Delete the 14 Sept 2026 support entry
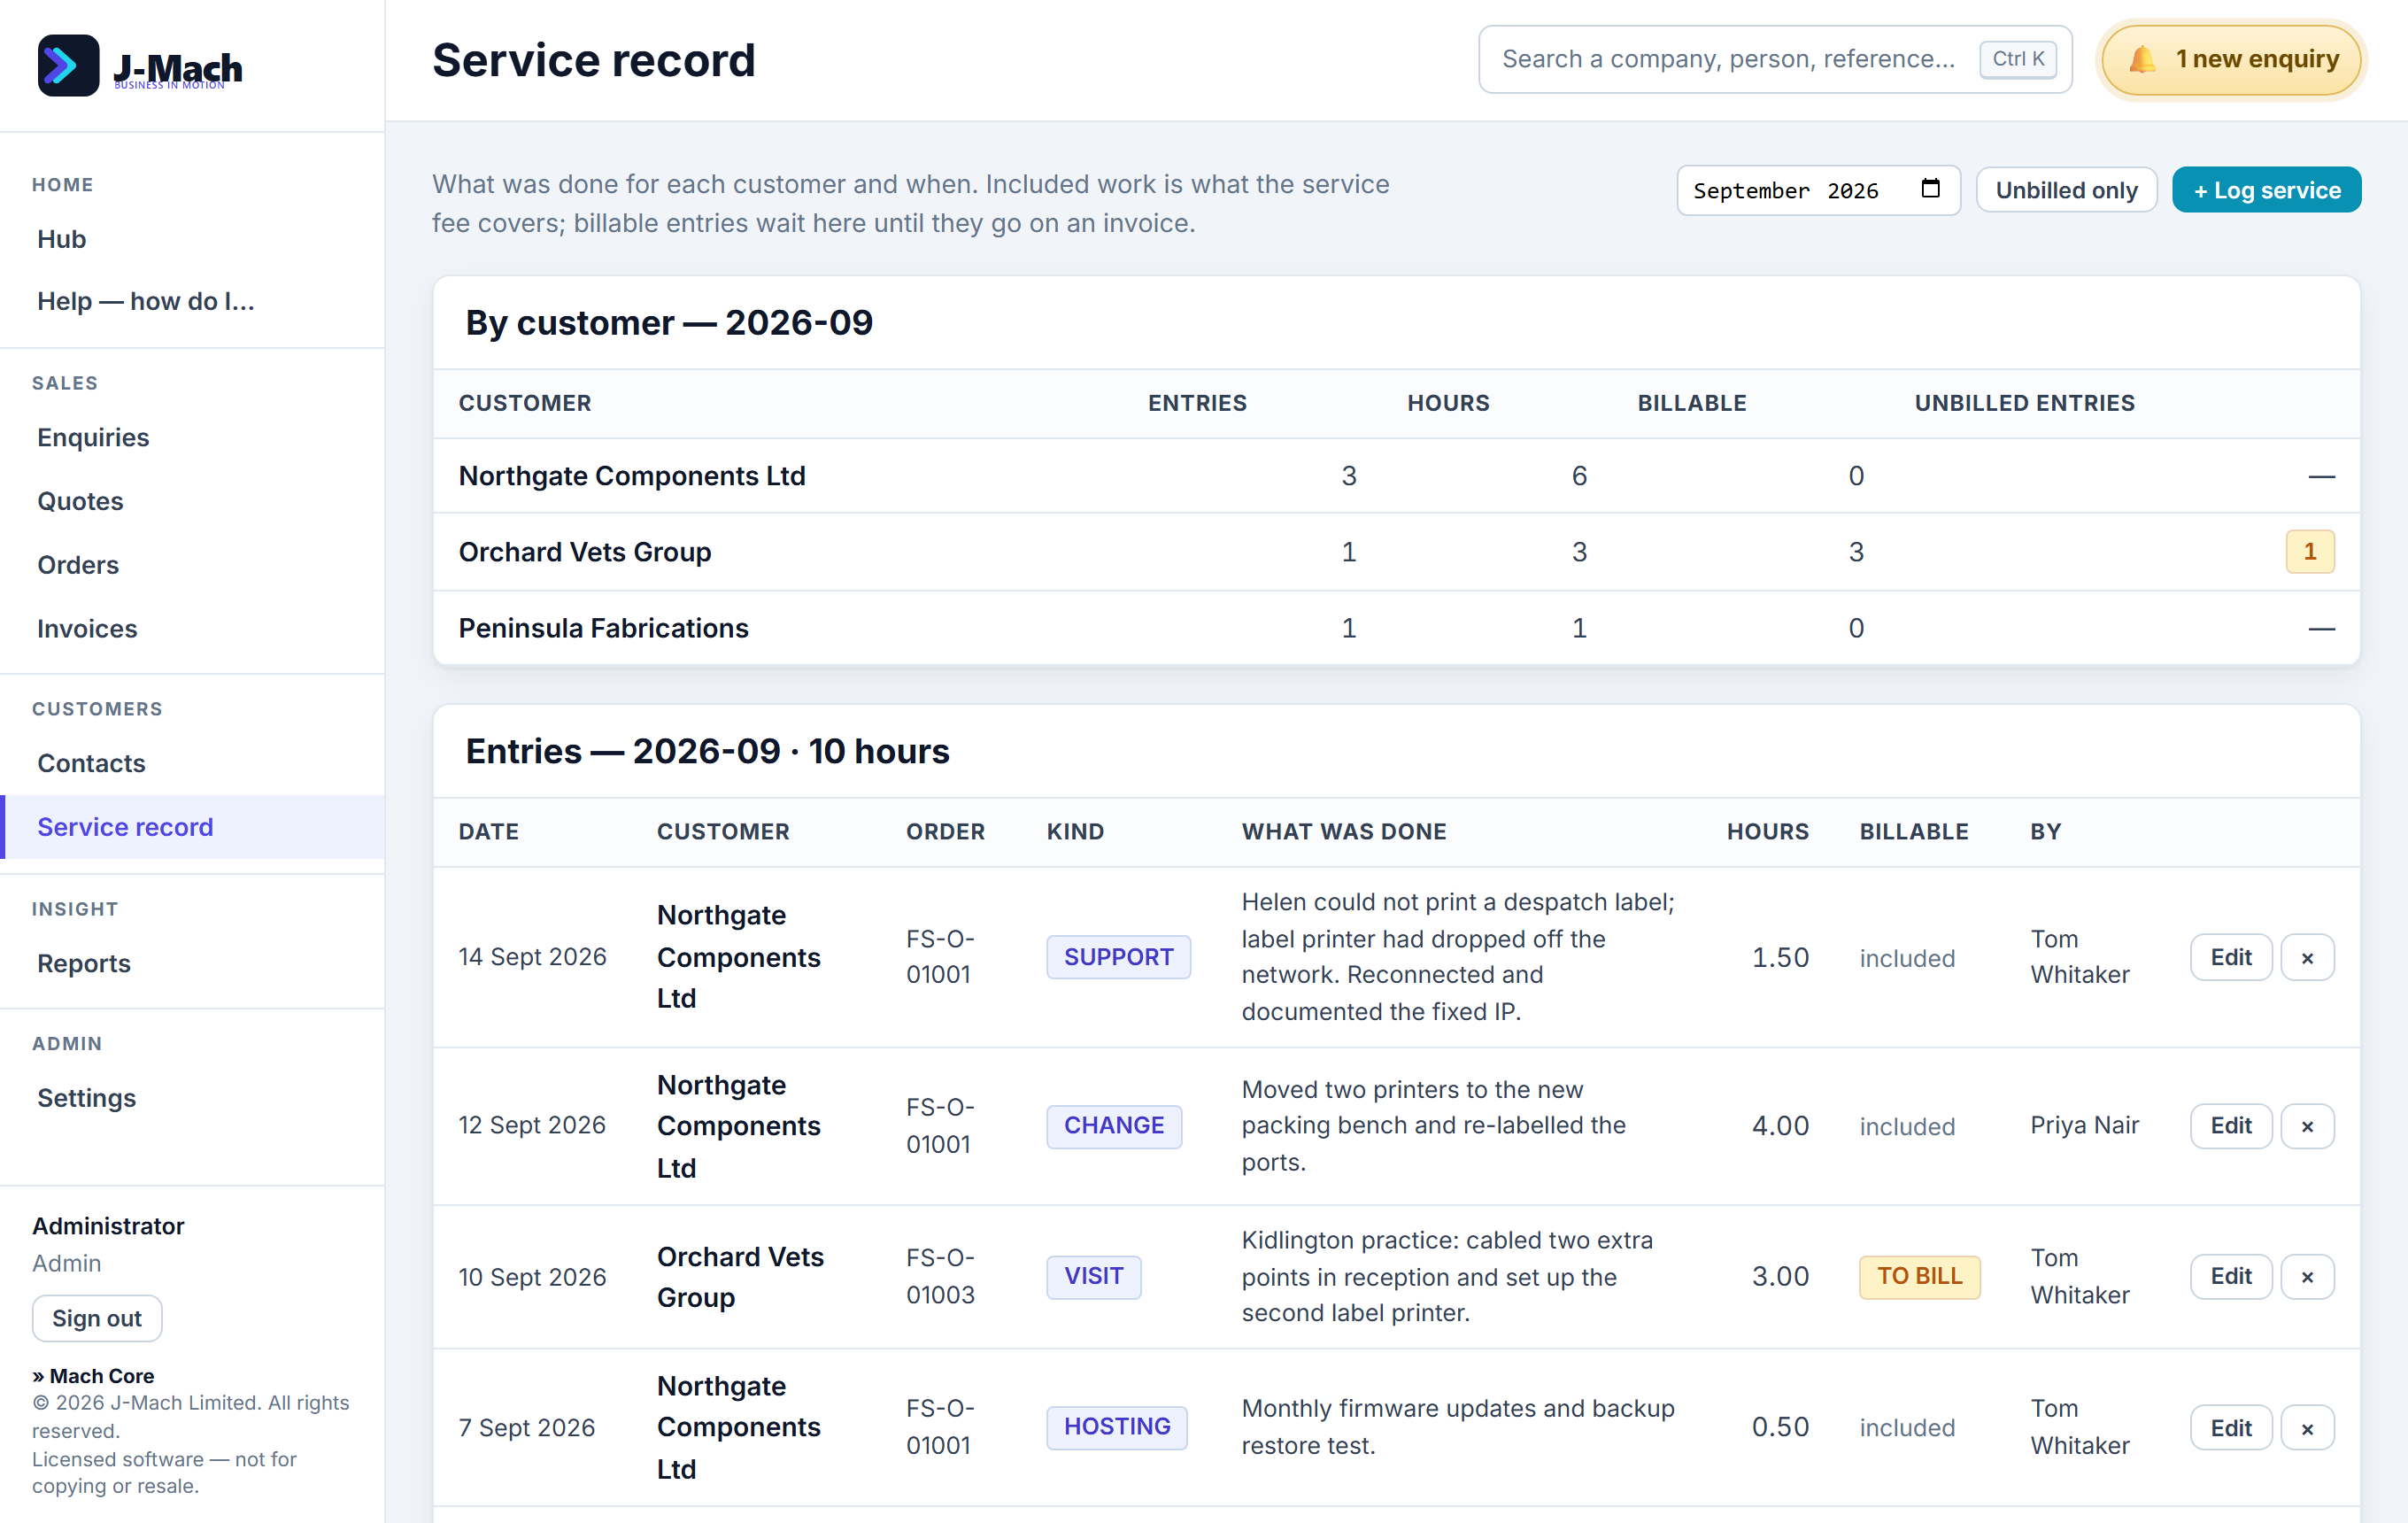Image resolution: width=2408 pixels, height=1523 pixels. point(2307,958)
